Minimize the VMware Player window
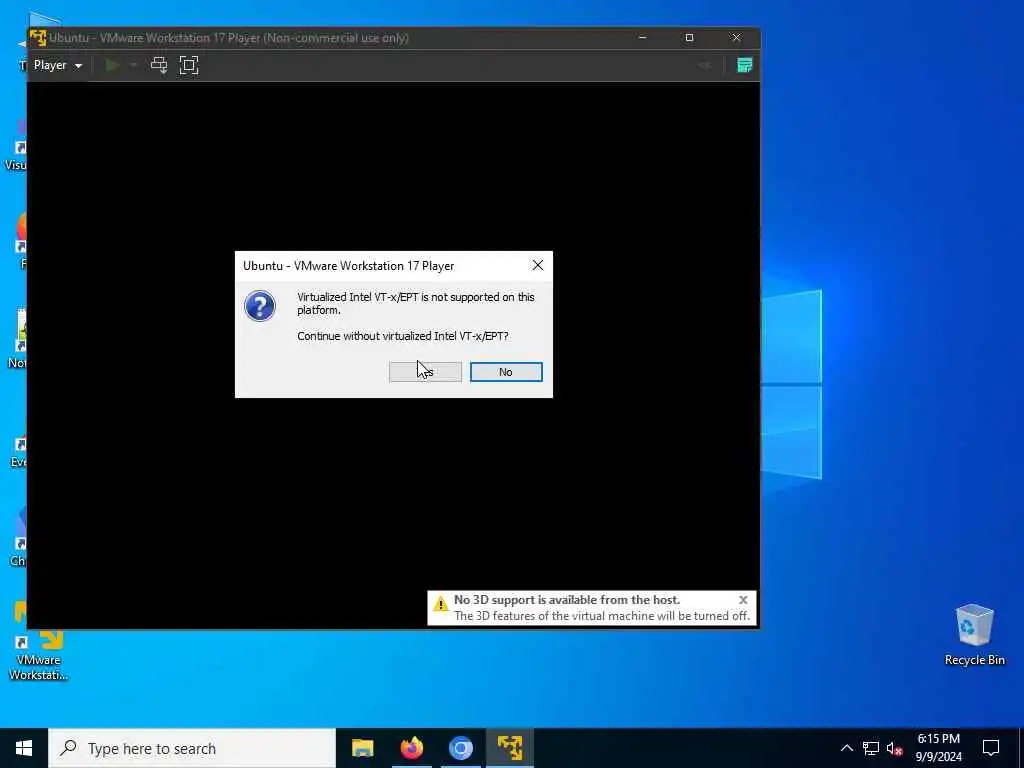 (643, 38)
